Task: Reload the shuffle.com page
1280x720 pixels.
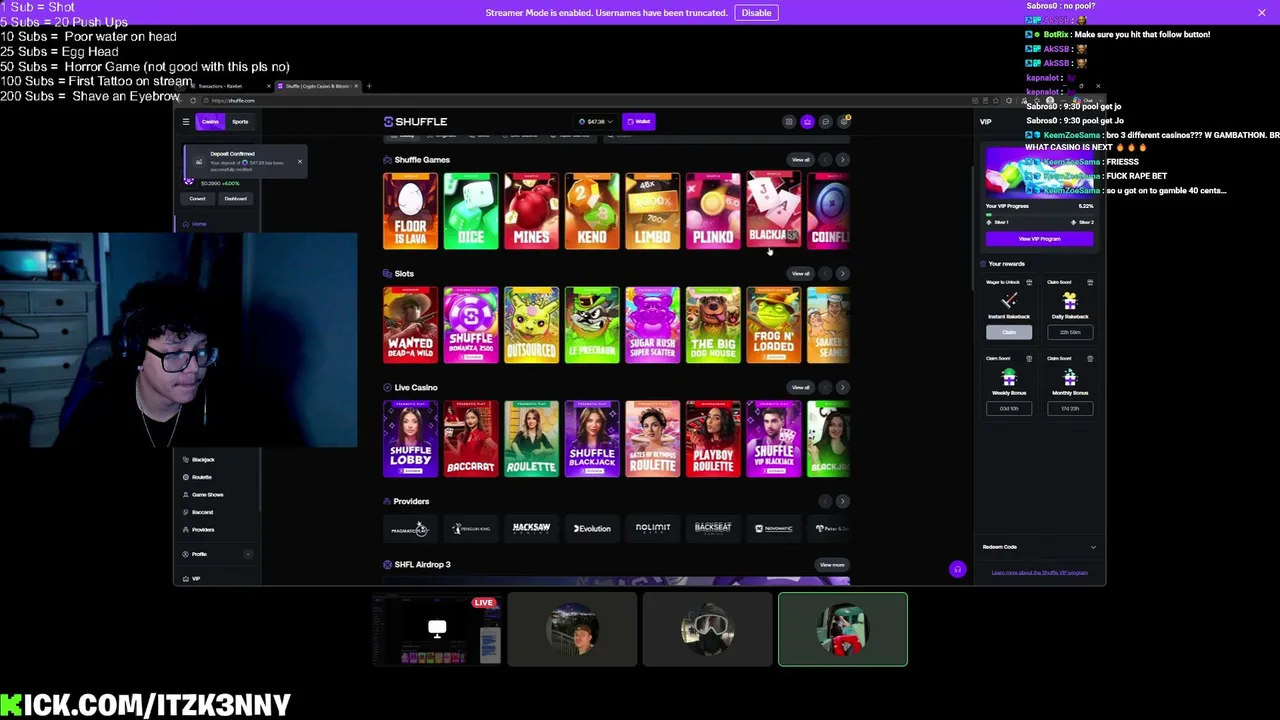Action: click(x=193, y=100)
